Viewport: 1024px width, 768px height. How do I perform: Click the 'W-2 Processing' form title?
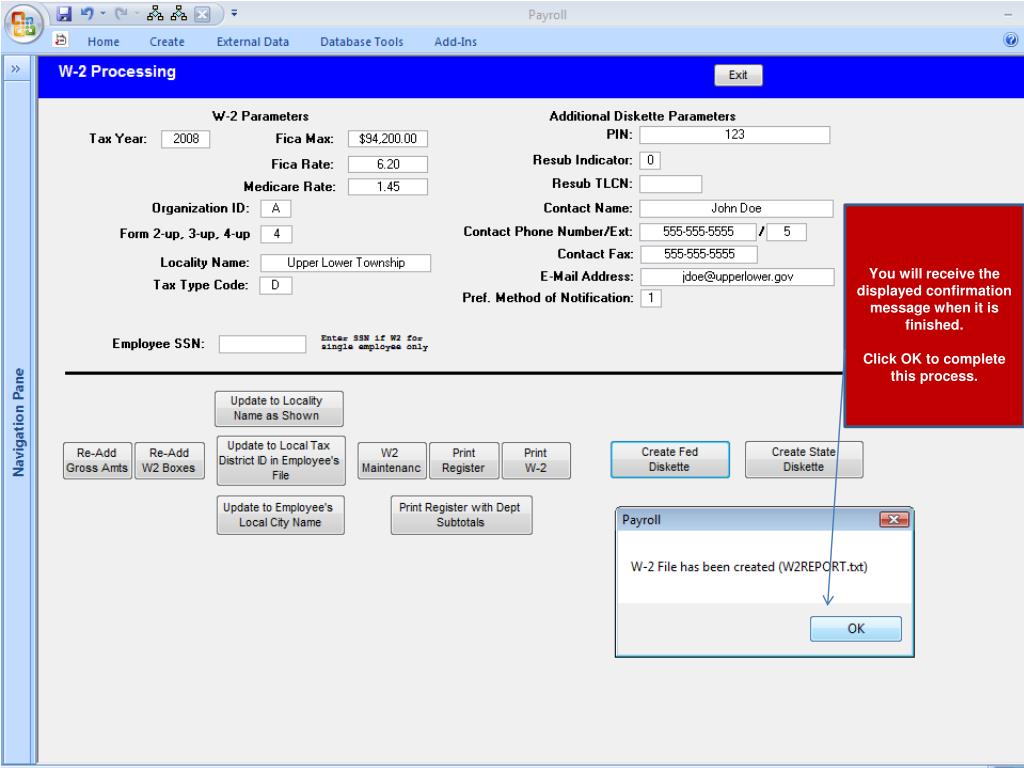pos(117,72)
